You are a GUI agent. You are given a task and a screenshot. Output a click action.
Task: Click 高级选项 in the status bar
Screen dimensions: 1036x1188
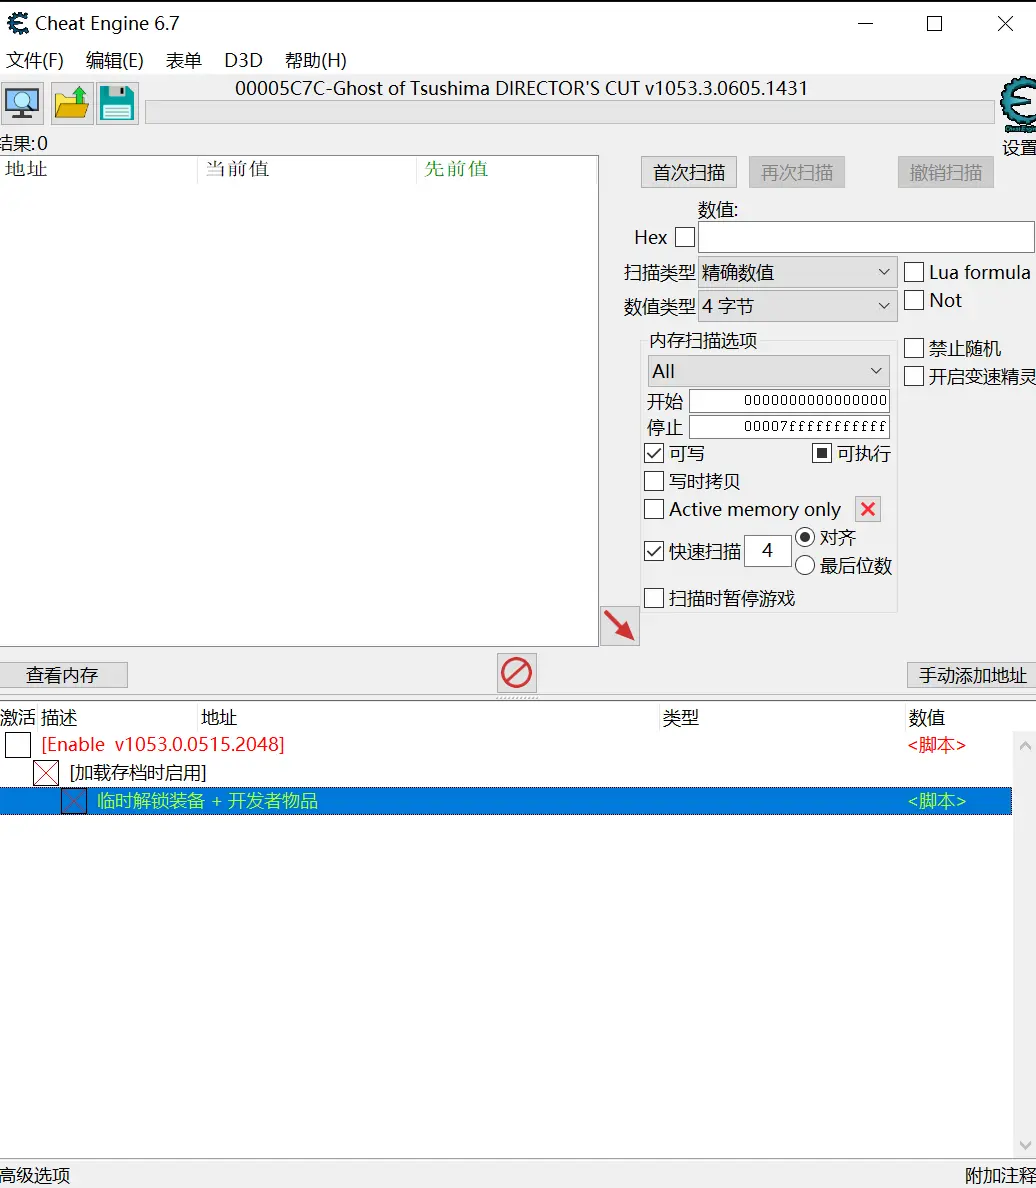click(x=35, y=1175)
